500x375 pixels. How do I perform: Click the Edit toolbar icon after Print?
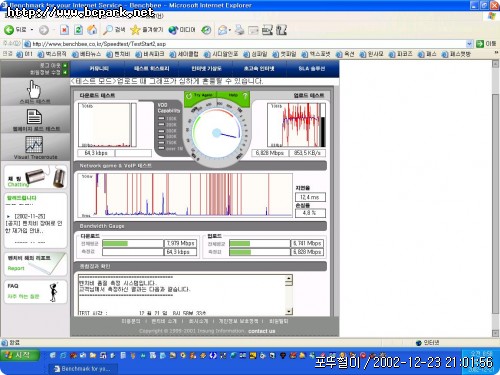(253, 30)
